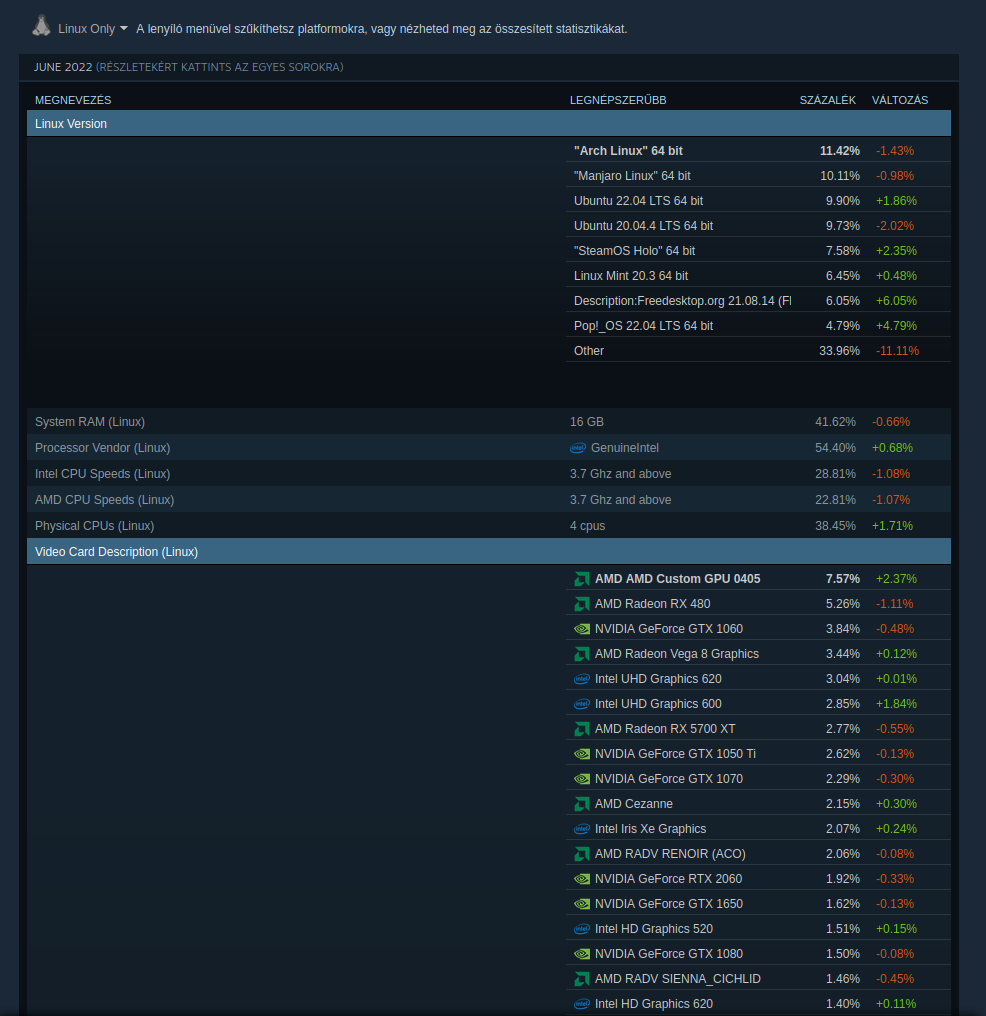Click the 16 GB most popular value
The height and width of the screenshot is (1016, 986).
587,422
